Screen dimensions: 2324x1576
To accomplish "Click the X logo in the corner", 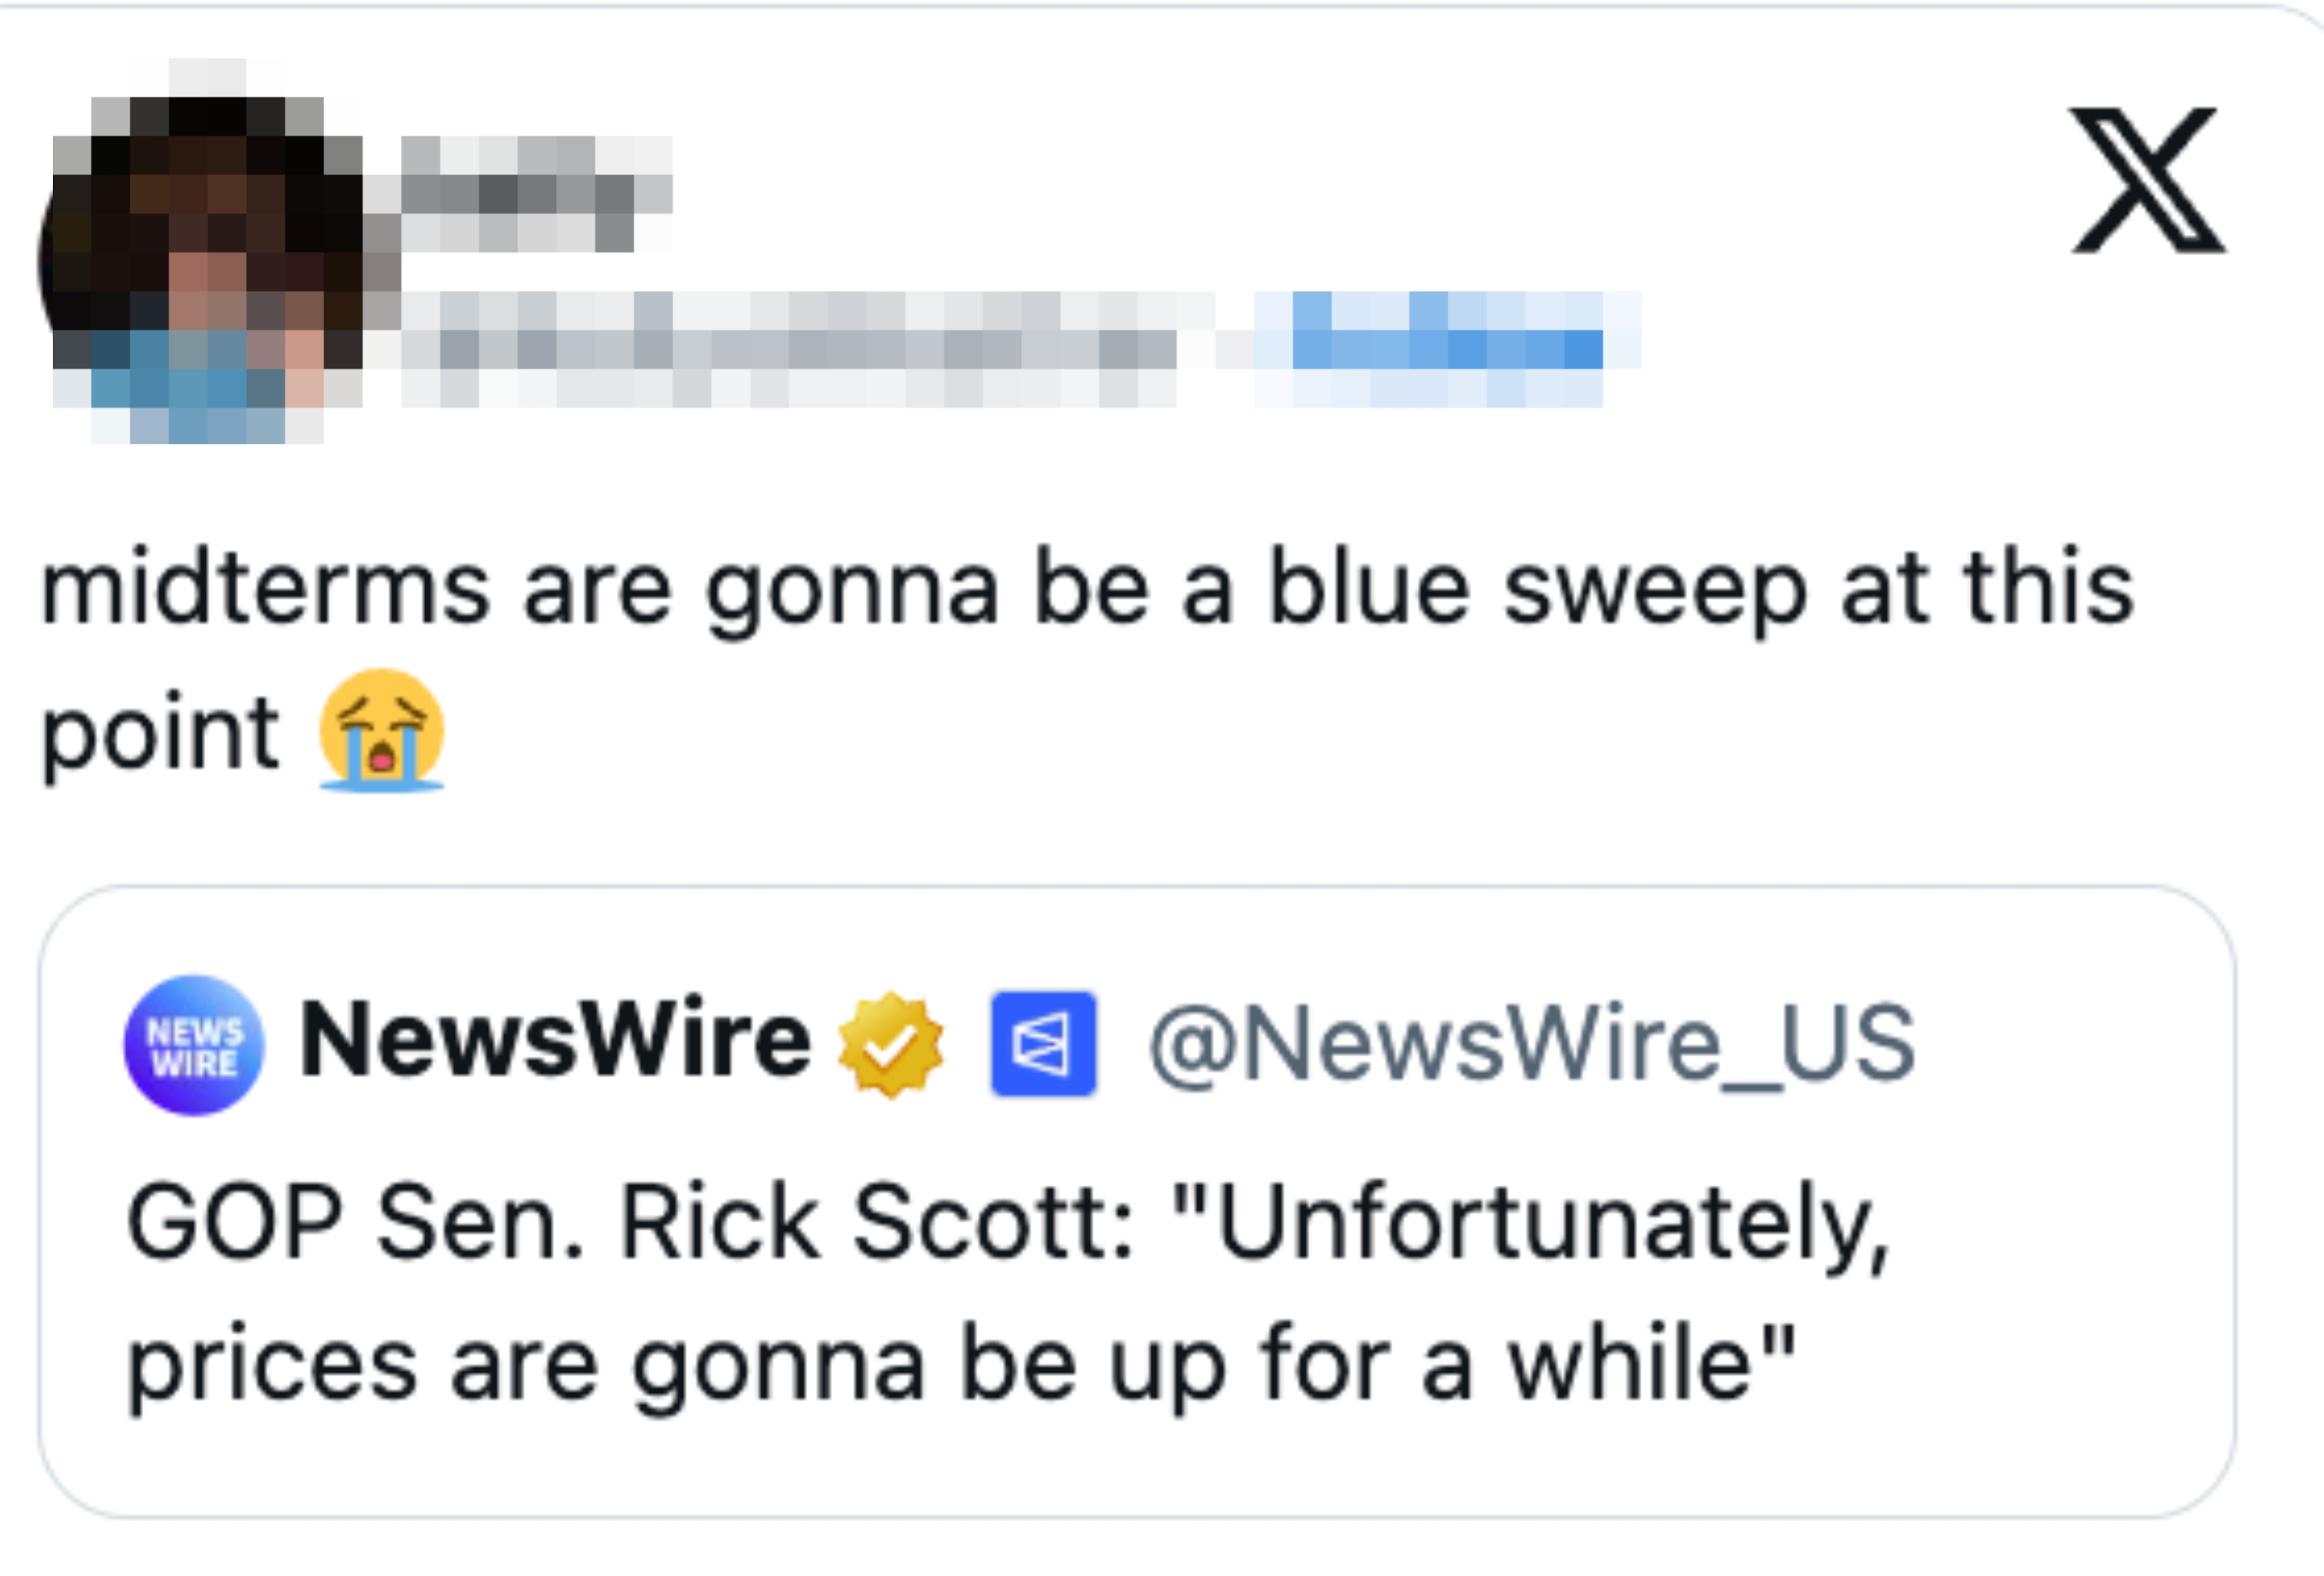I will click(x=2146, y=180).
